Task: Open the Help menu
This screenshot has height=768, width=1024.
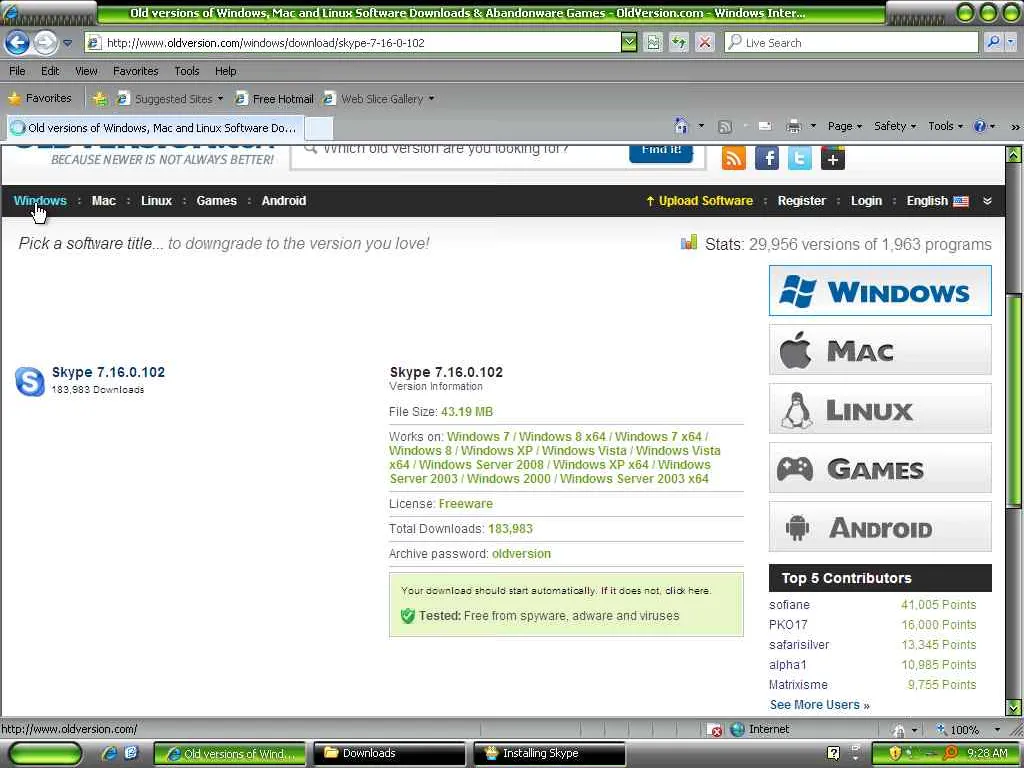Action: pos(226,71)
